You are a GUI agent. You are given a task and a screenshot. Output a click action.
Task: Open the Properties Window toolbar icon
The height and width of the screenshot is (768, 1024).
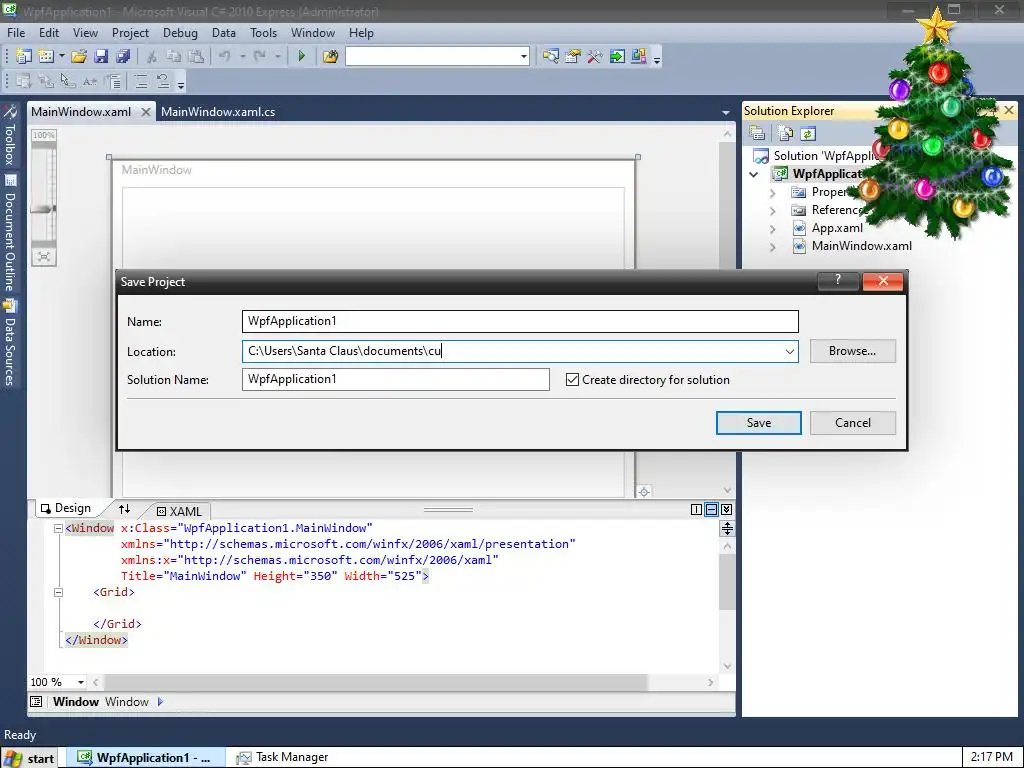point(573,56)
